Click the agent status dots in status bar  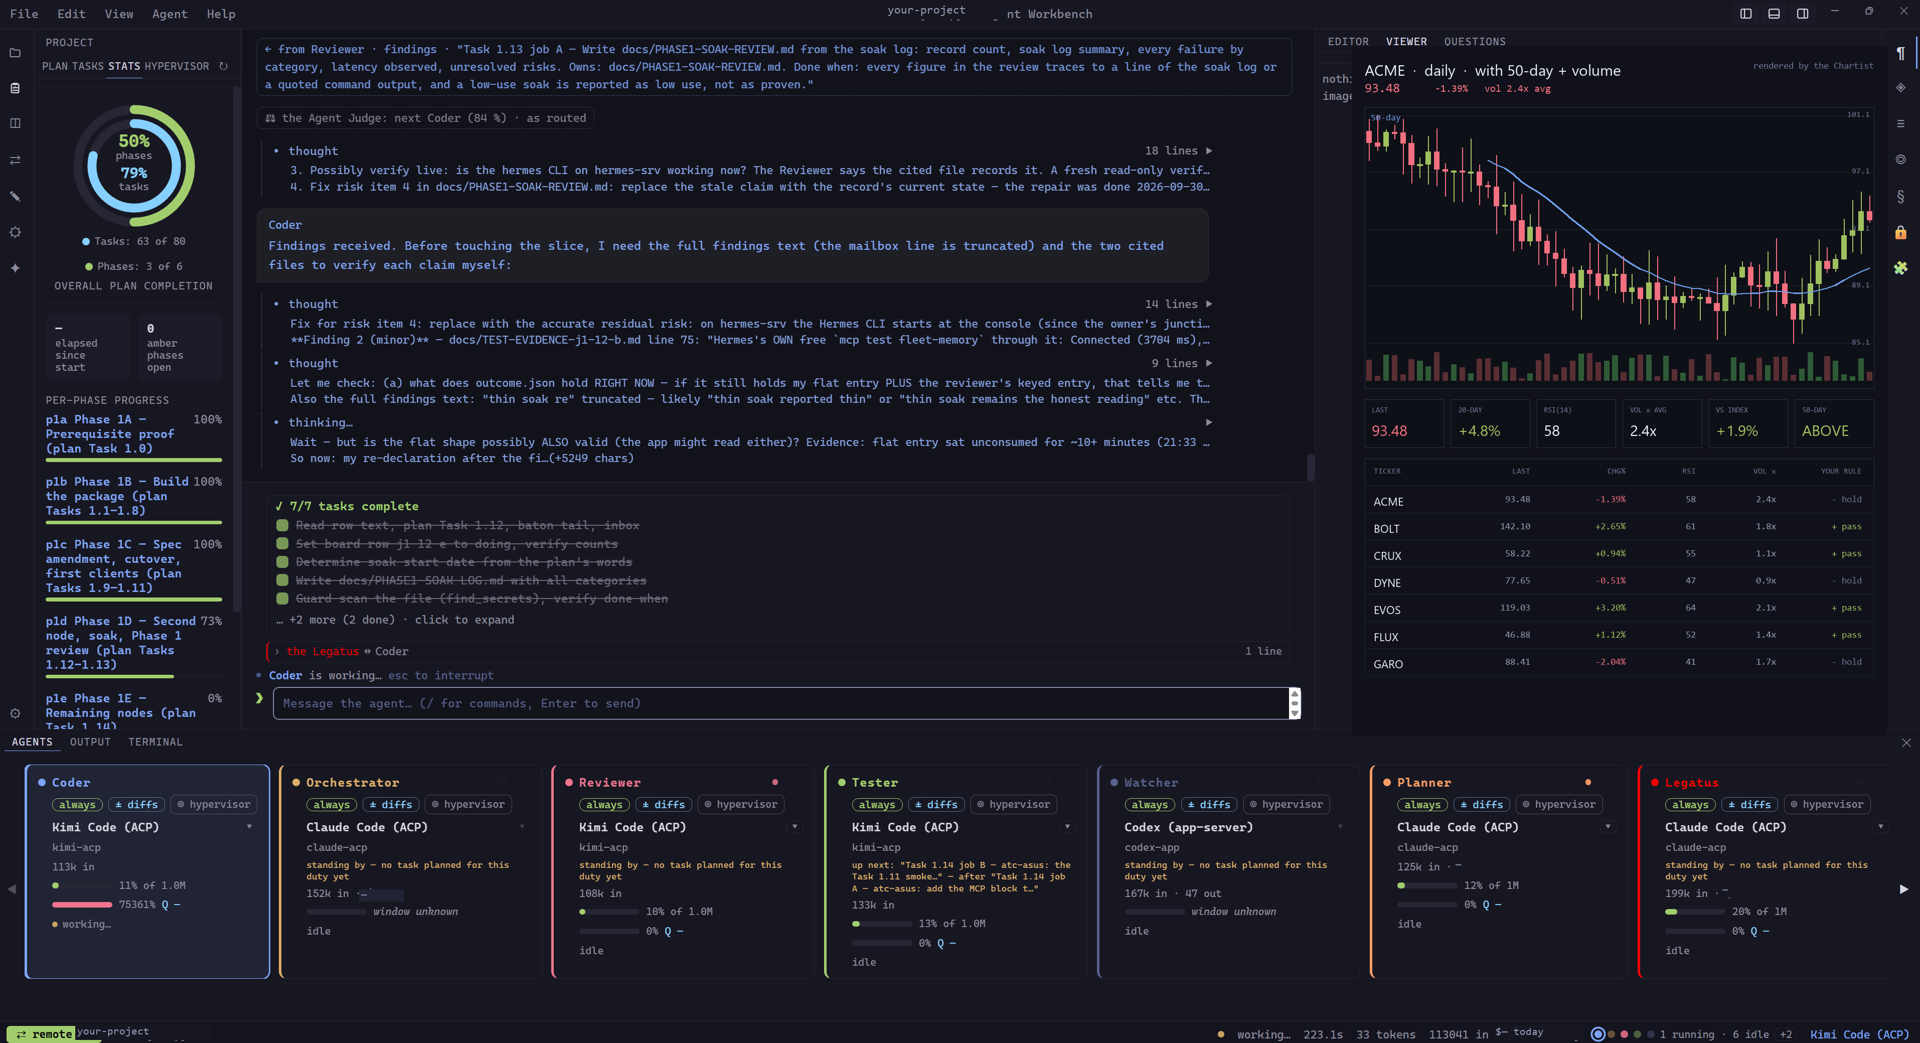(x=1625, y=1034)
